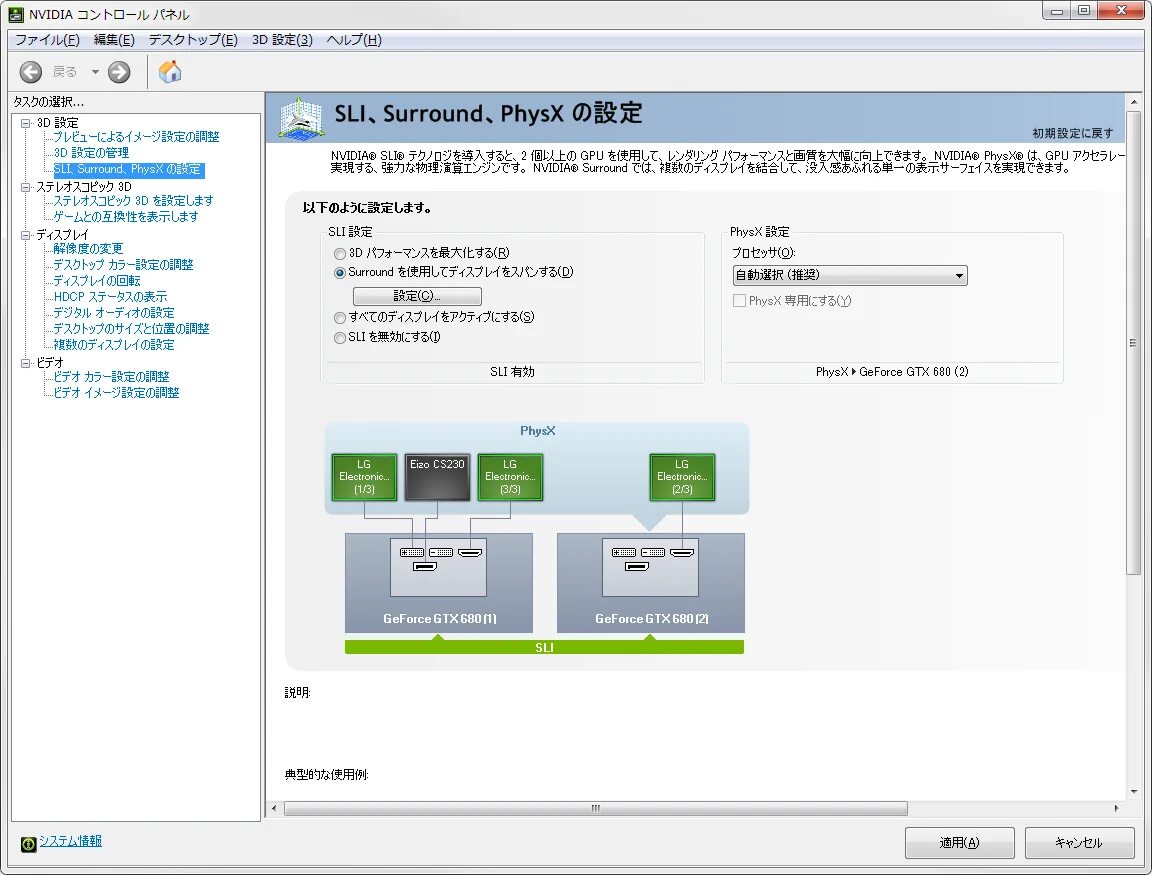Open the システム情報 link
The image size is (1152, 875).
point(71,840)
